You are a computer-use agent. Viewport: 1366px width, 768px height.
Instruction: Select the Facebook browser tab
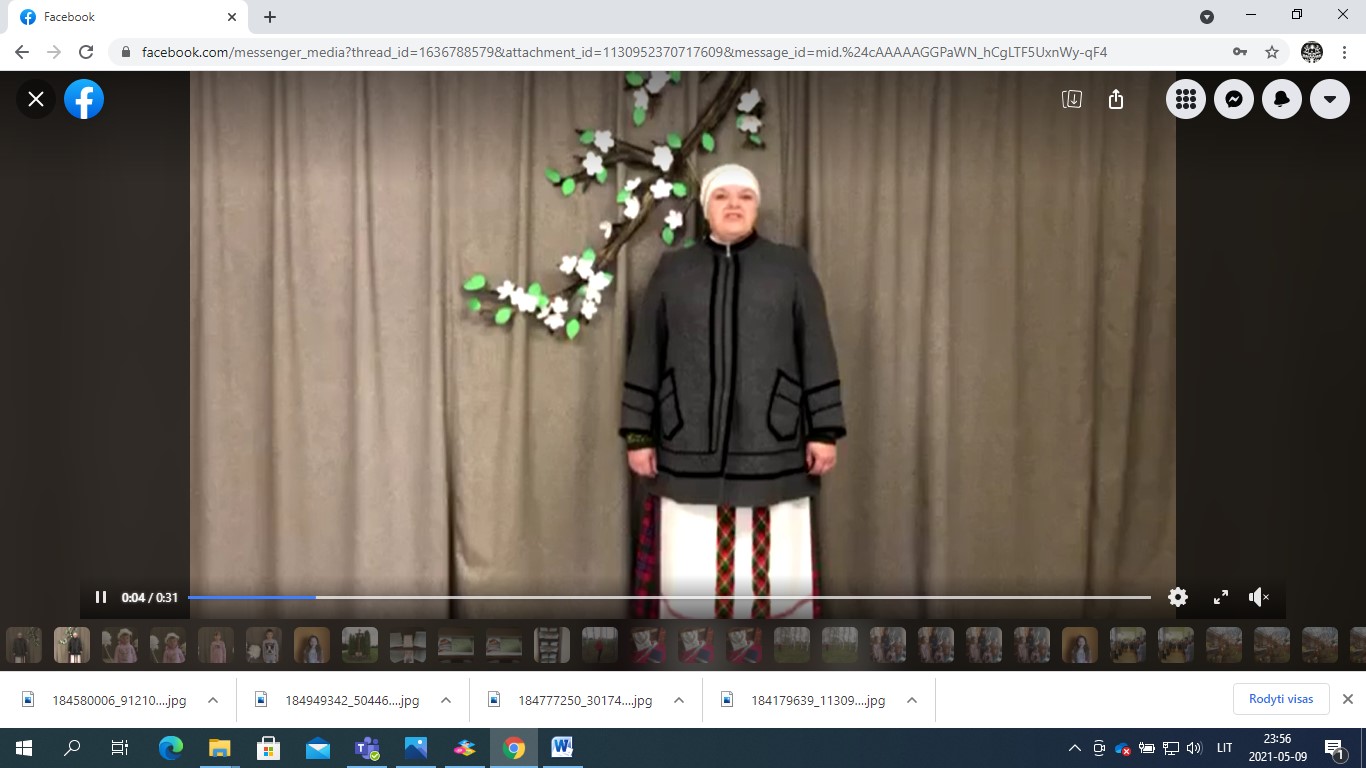[x=128, y=17]
